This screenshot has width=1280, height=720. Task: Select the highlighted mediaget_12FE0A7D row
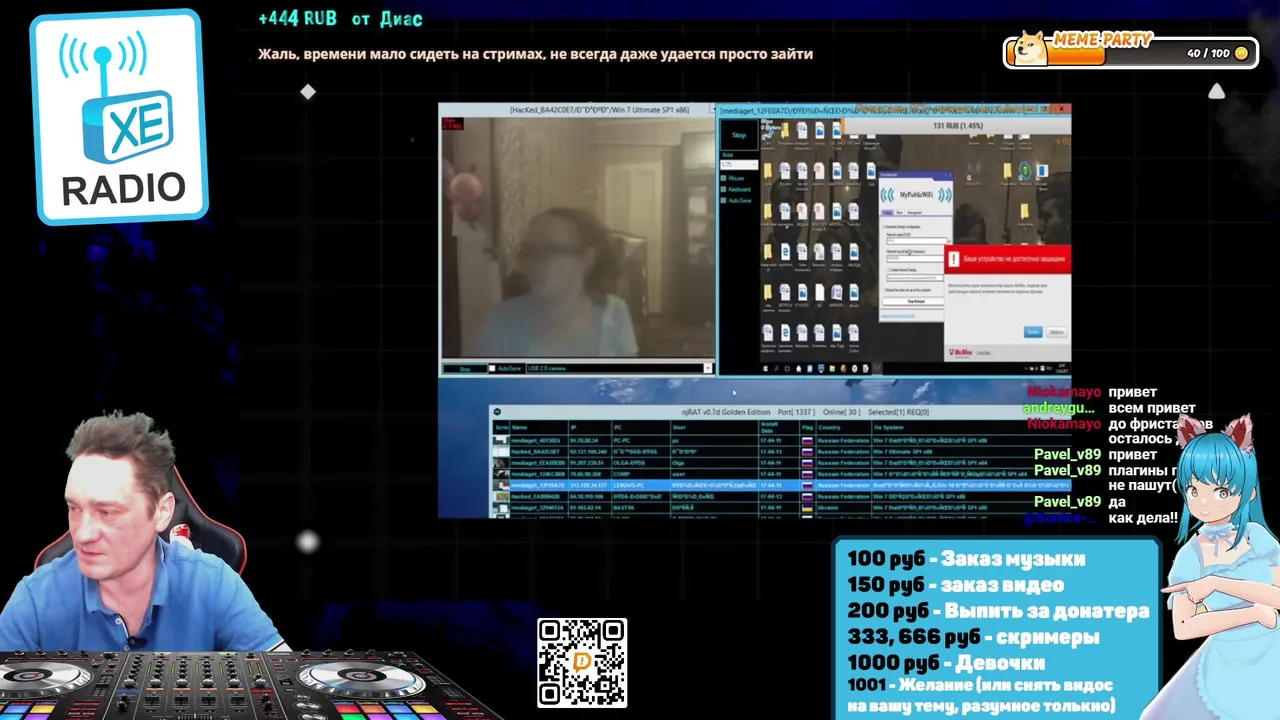pos(782,485)
